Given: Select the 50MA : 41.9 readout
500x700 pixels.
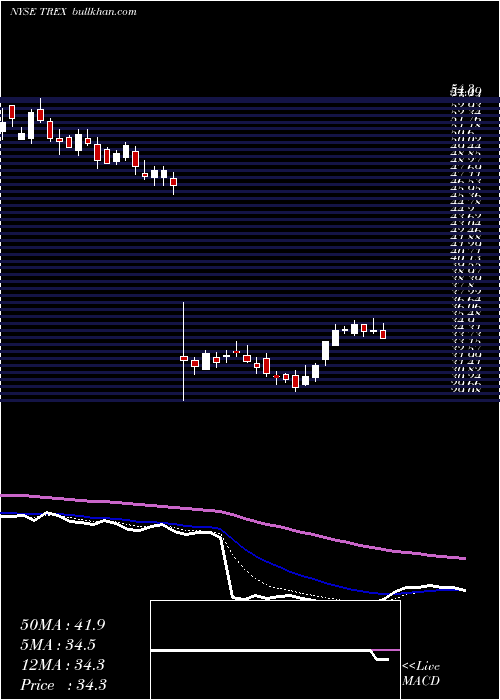Looking at the screenshot, I should tap(63, 625).
